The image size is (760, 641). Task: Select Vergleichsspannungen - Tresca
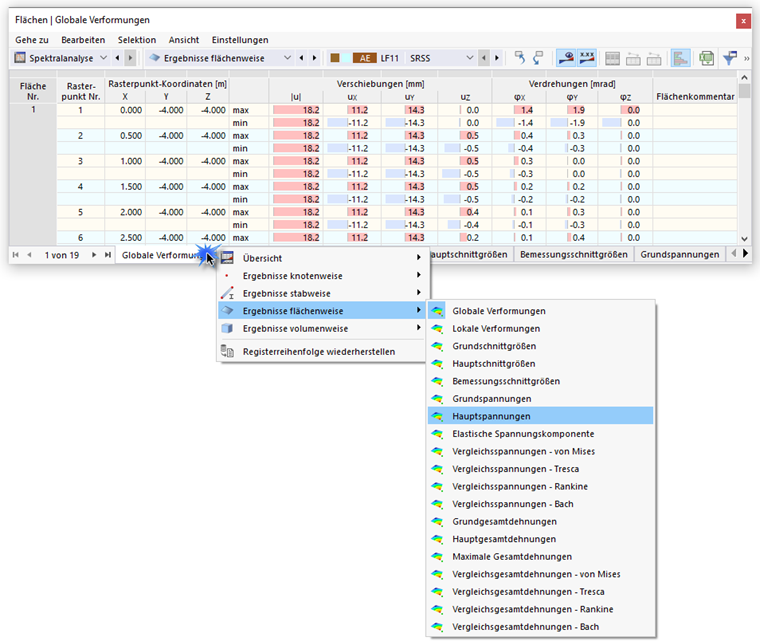[540, 469]
